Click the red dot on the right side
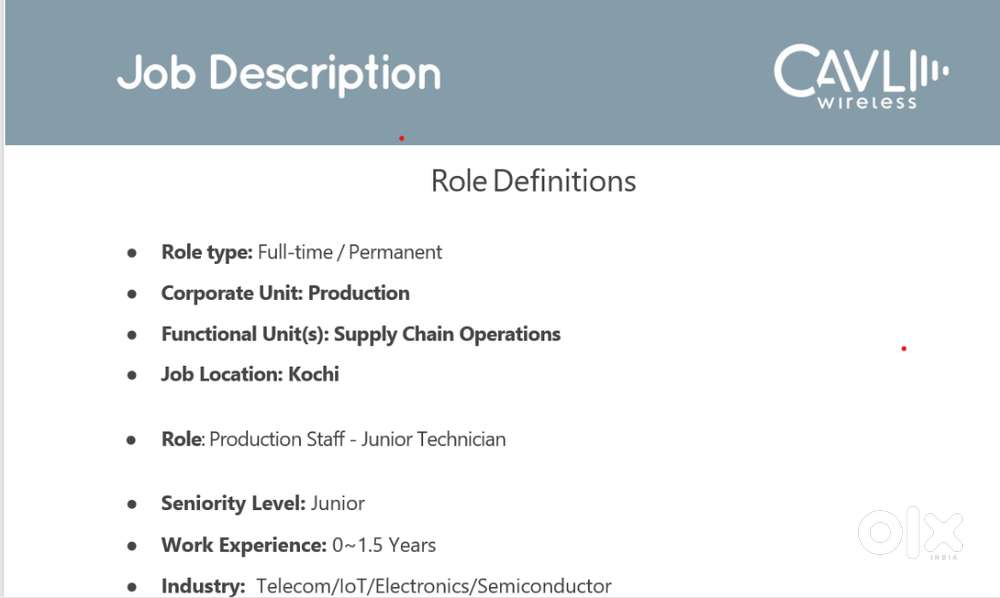 [x=904, y=348]
